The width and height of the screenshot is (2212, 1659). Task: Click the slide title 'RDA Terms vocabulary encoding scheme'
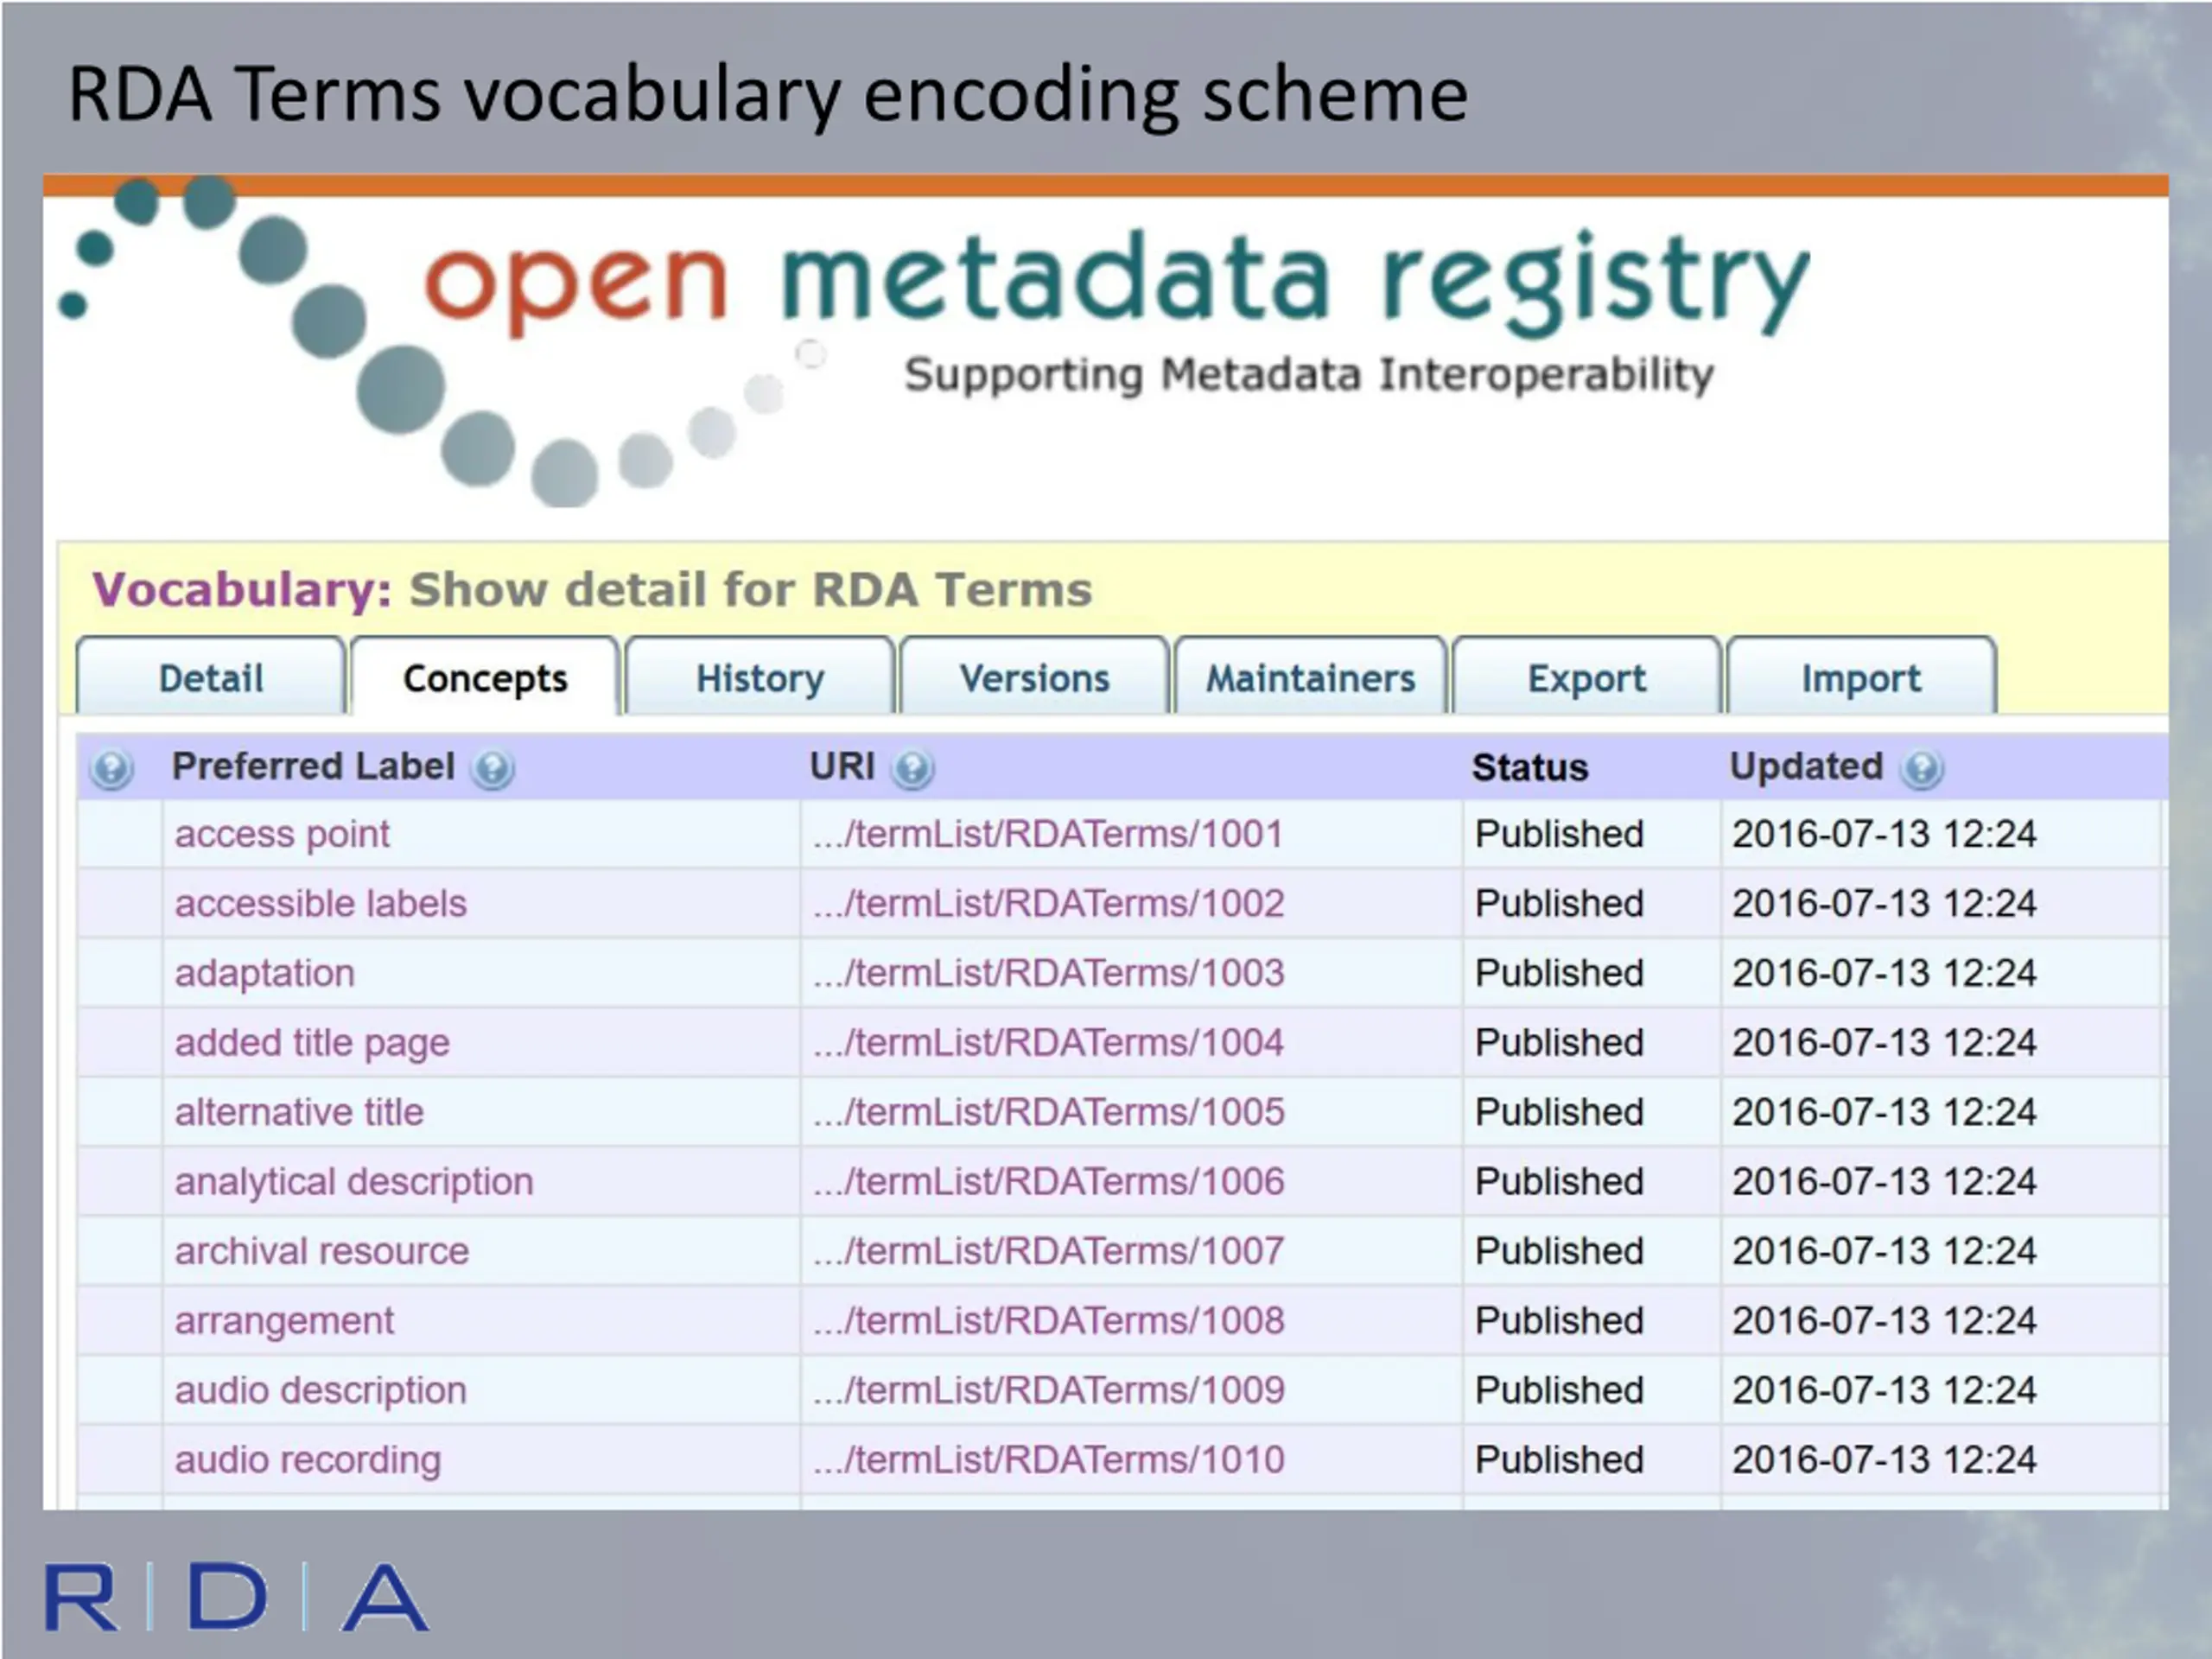click(x=768, y=94)
